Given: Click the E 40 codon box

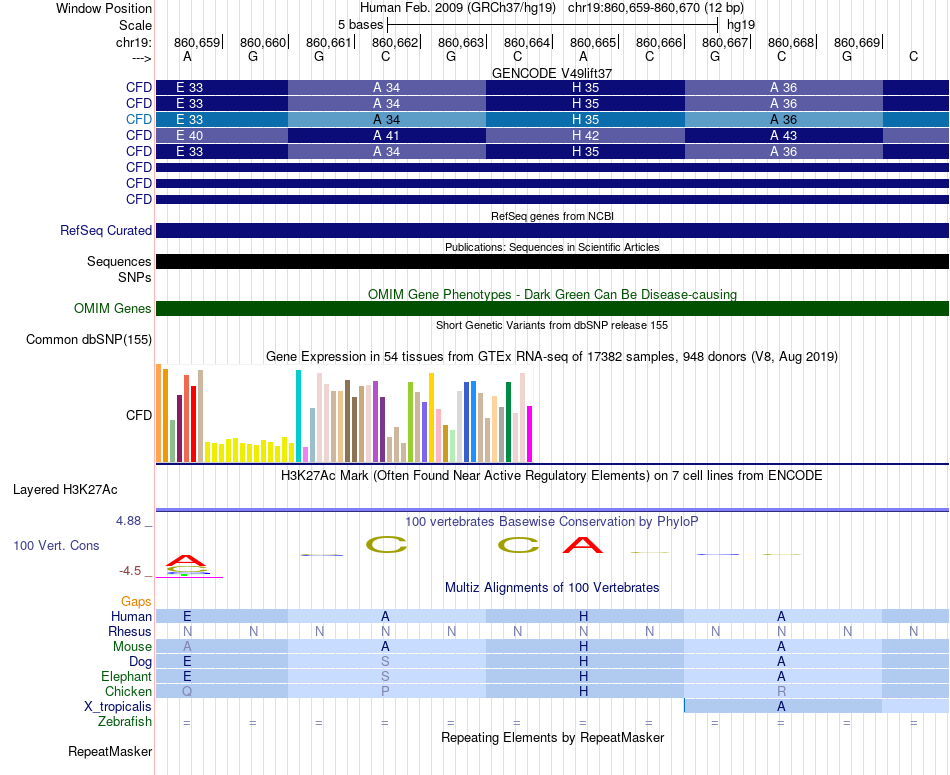Looking at the screenshot, I should (222, 135).
